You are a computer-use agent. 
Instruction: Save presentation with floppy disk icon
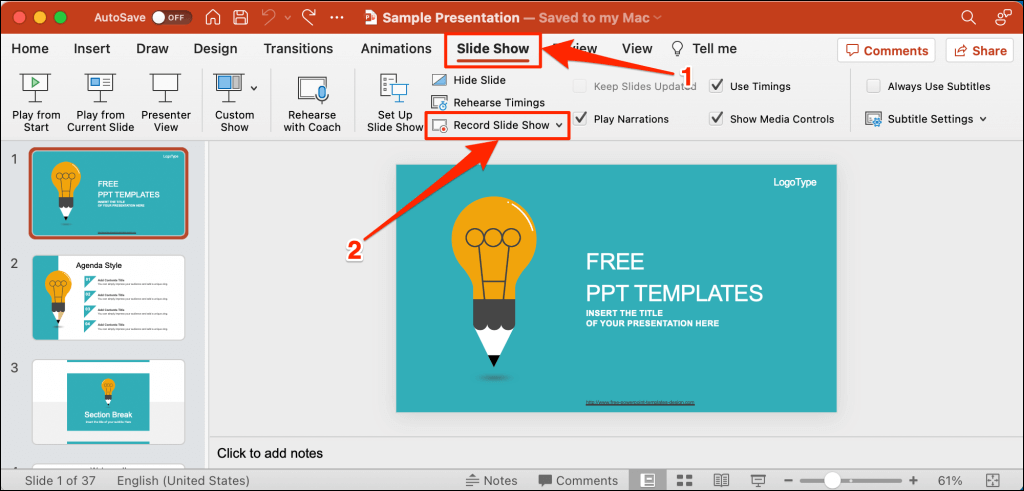241,18
